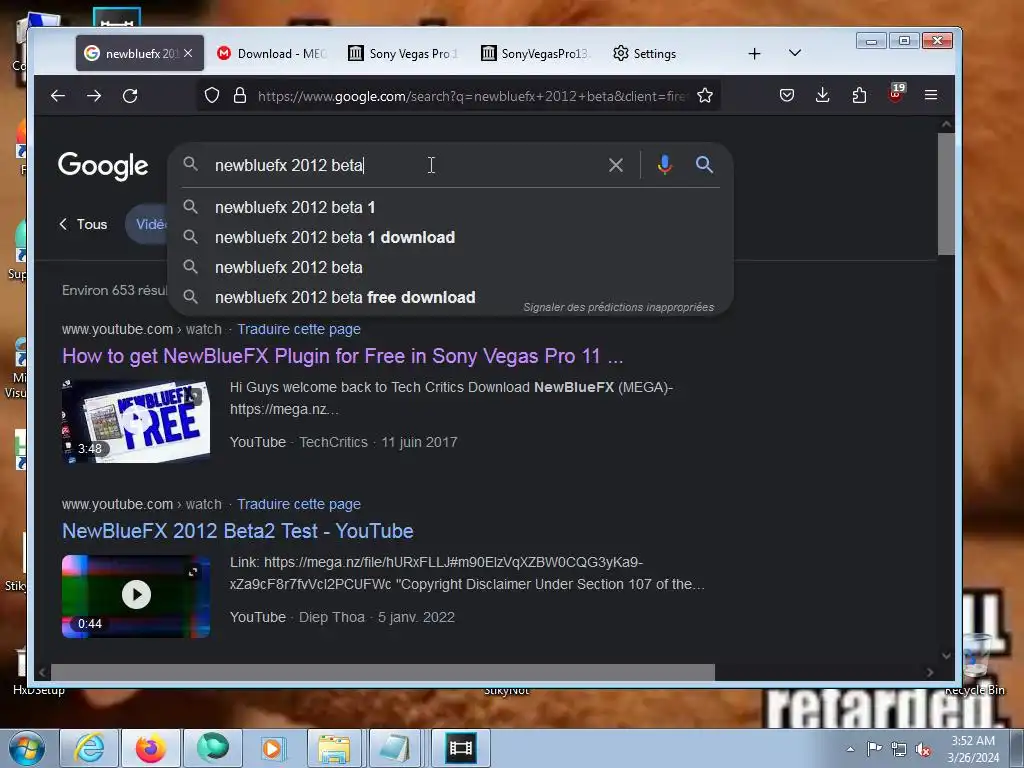Clear the search box with X
The image size is (1024, 768).
pos(616,165)
